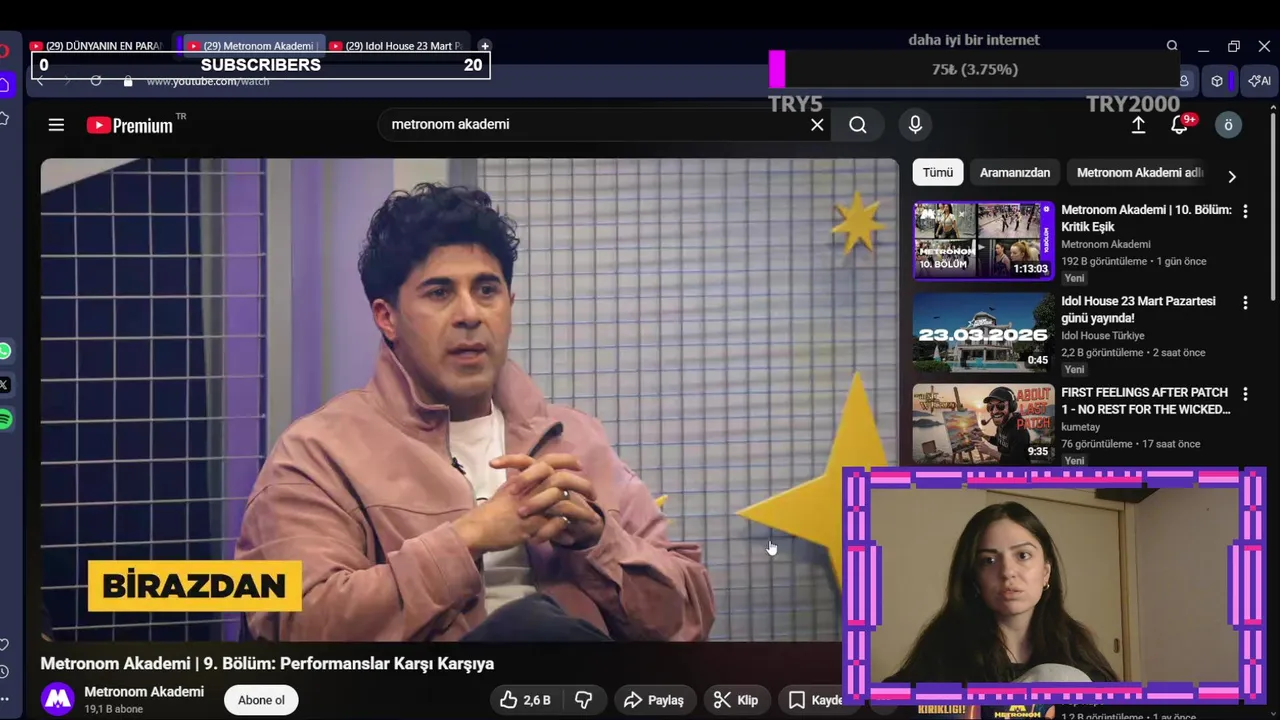Viewport: 1280px width, 720px height.
Task: Open the 'FIRST FEELINGS AFTER PATCH 1' title link
Action: [1146, 401]
